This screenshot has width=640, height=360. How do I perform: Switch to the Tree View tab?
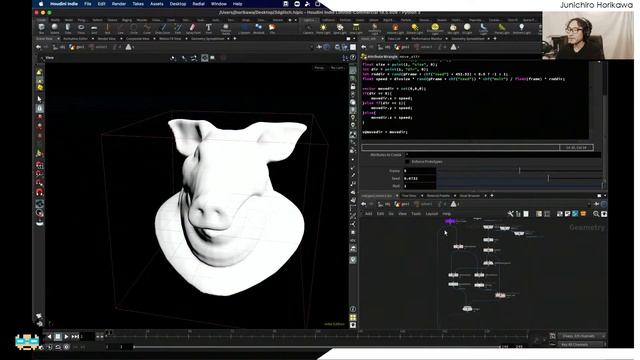[x=409, y=196]
